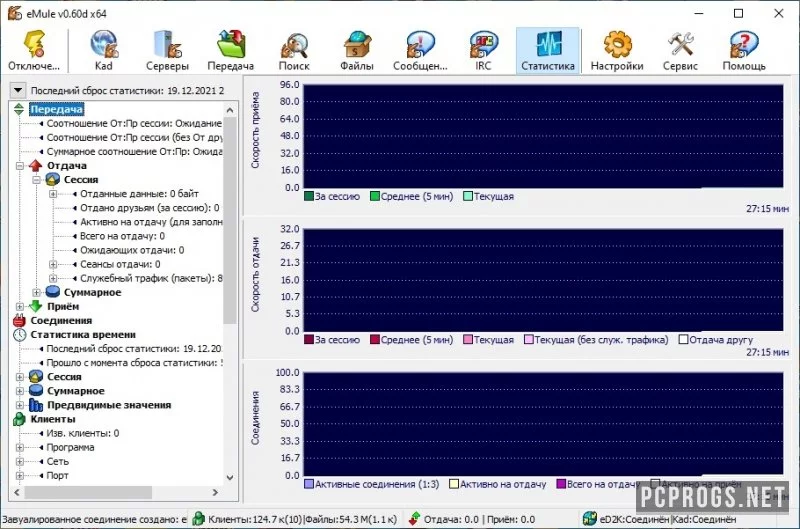The width and height of the screenshot is (800, 529).
Task: Expand the Приём tree node
Action: point(19,307)
